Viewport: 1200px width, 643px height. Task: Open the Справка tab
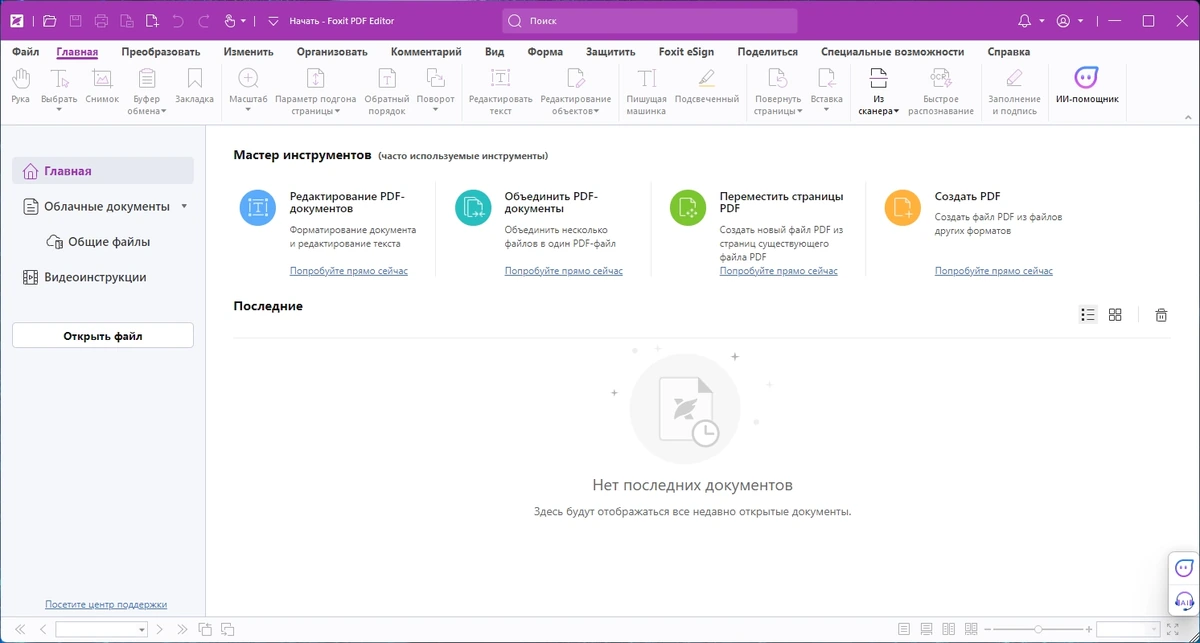1008,52
